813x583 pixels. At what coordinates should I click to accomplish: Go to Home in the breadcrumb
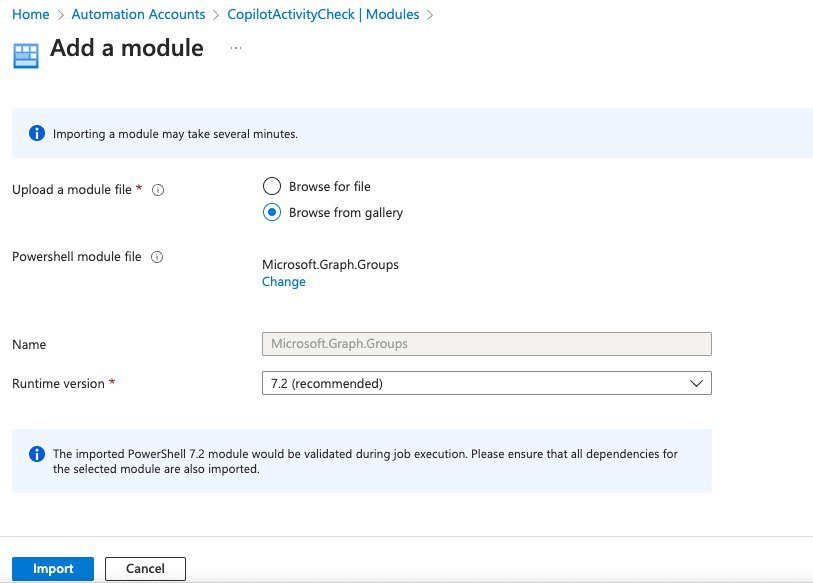pyautogui.click(x=31, y=15)
